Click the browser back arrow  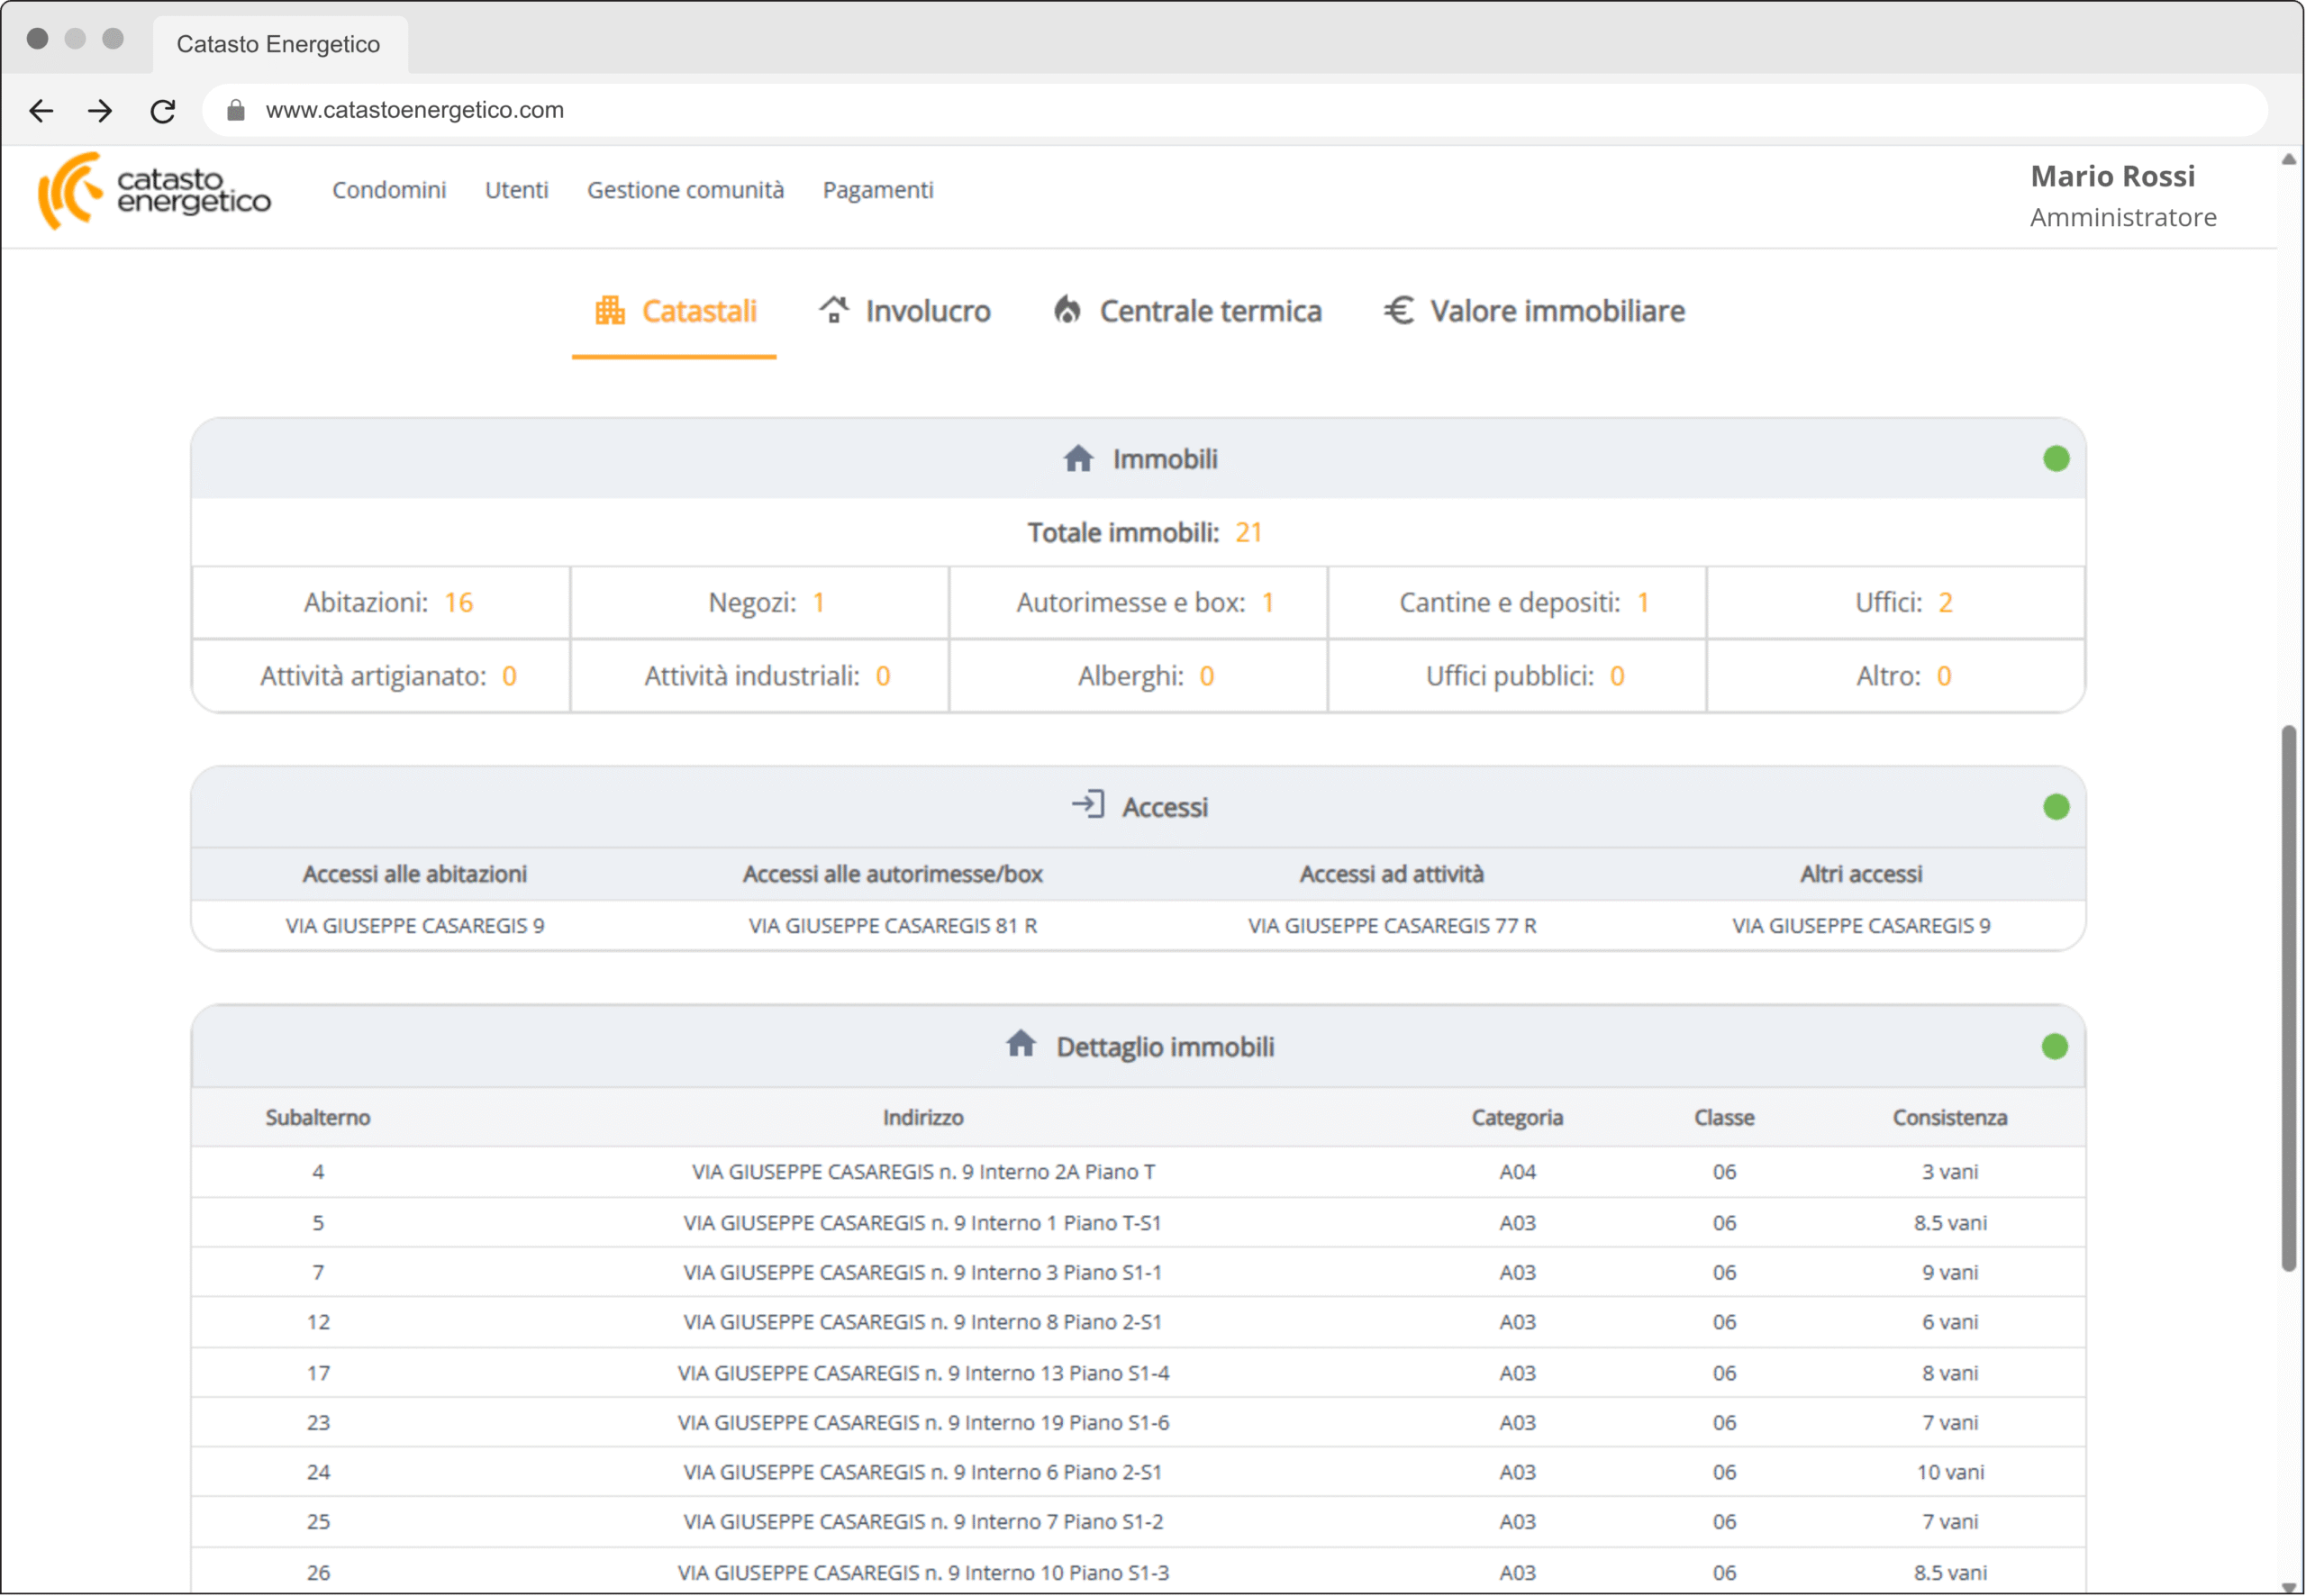pos(41,110)
